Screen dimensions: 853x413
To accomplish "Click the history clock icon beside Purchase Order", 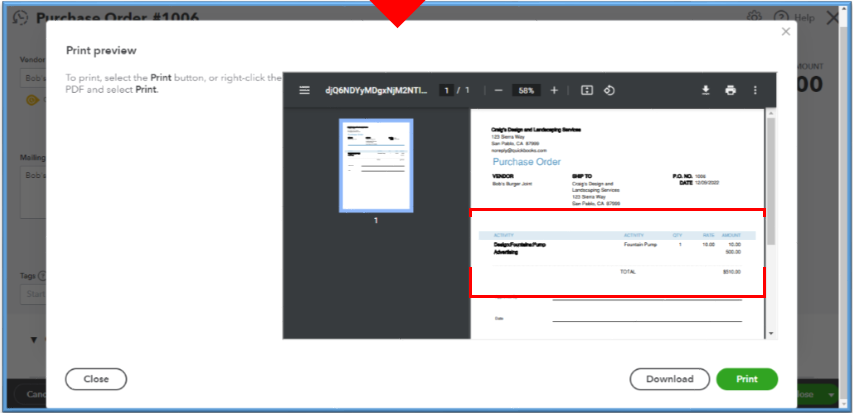I will (x=21, y=17).
